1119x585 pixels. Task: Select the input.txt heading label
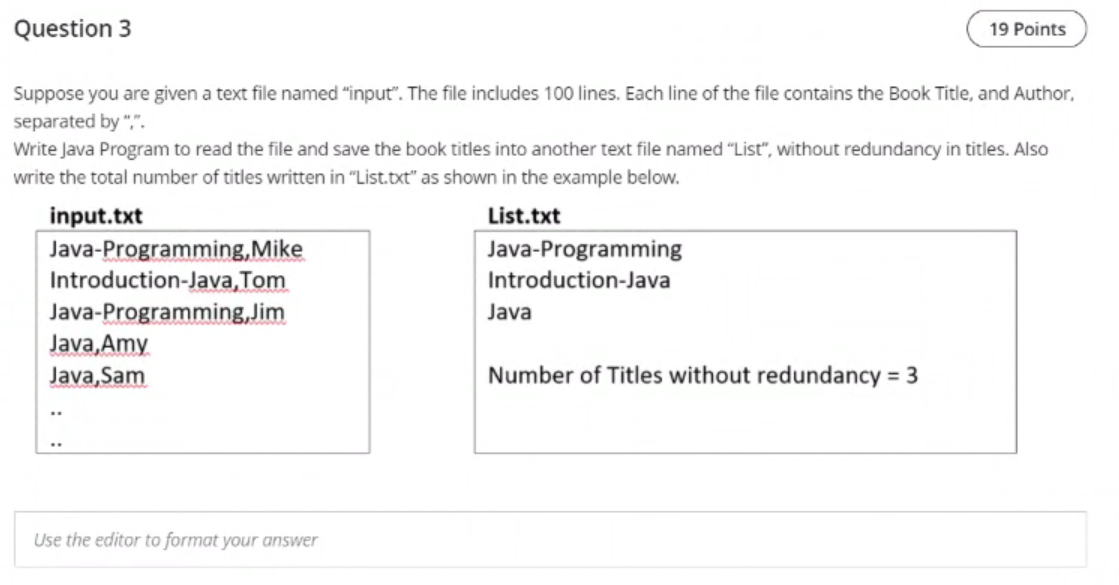click(x=96, y=215)
